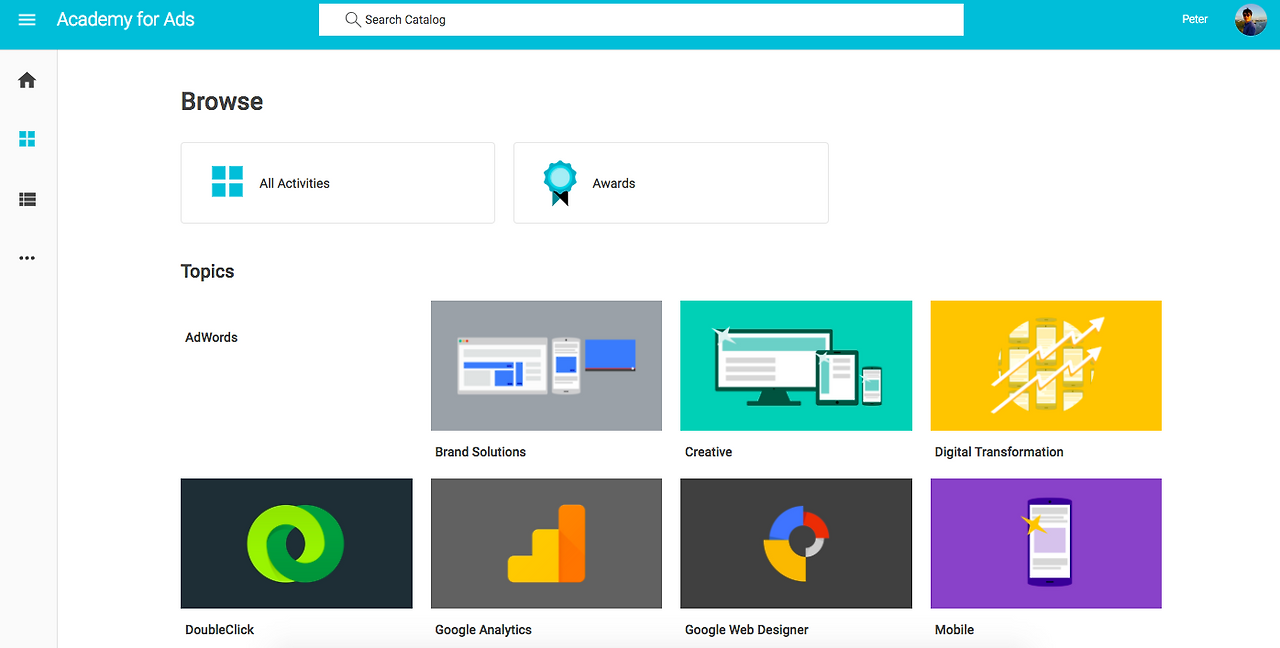Image resolution: width=1280 pixels, height=648 pixels.
Task: Open the Digital Transformation topic thumbnail
Action: (x=1046, y=366)
